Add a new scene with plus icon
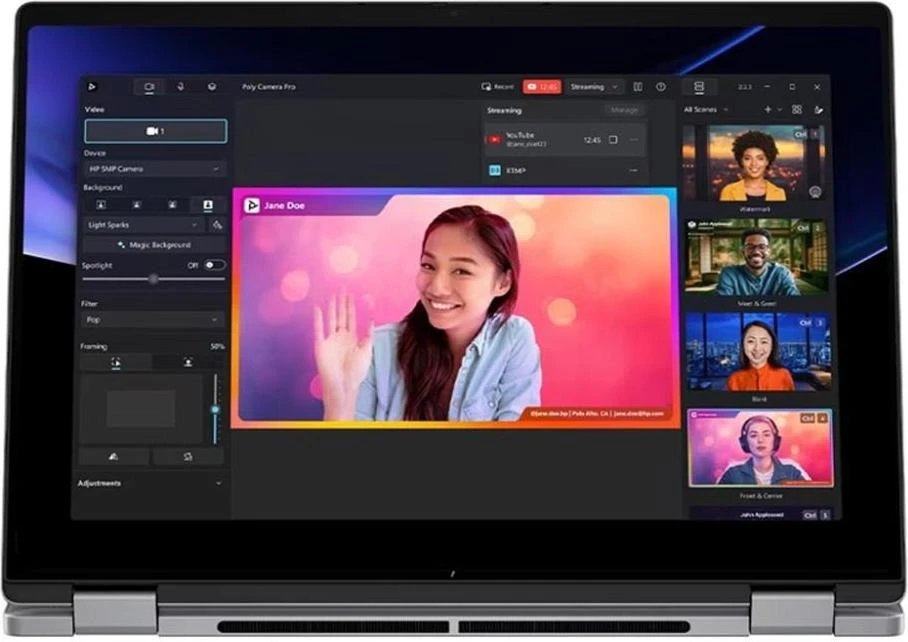 tap(768, 109)
